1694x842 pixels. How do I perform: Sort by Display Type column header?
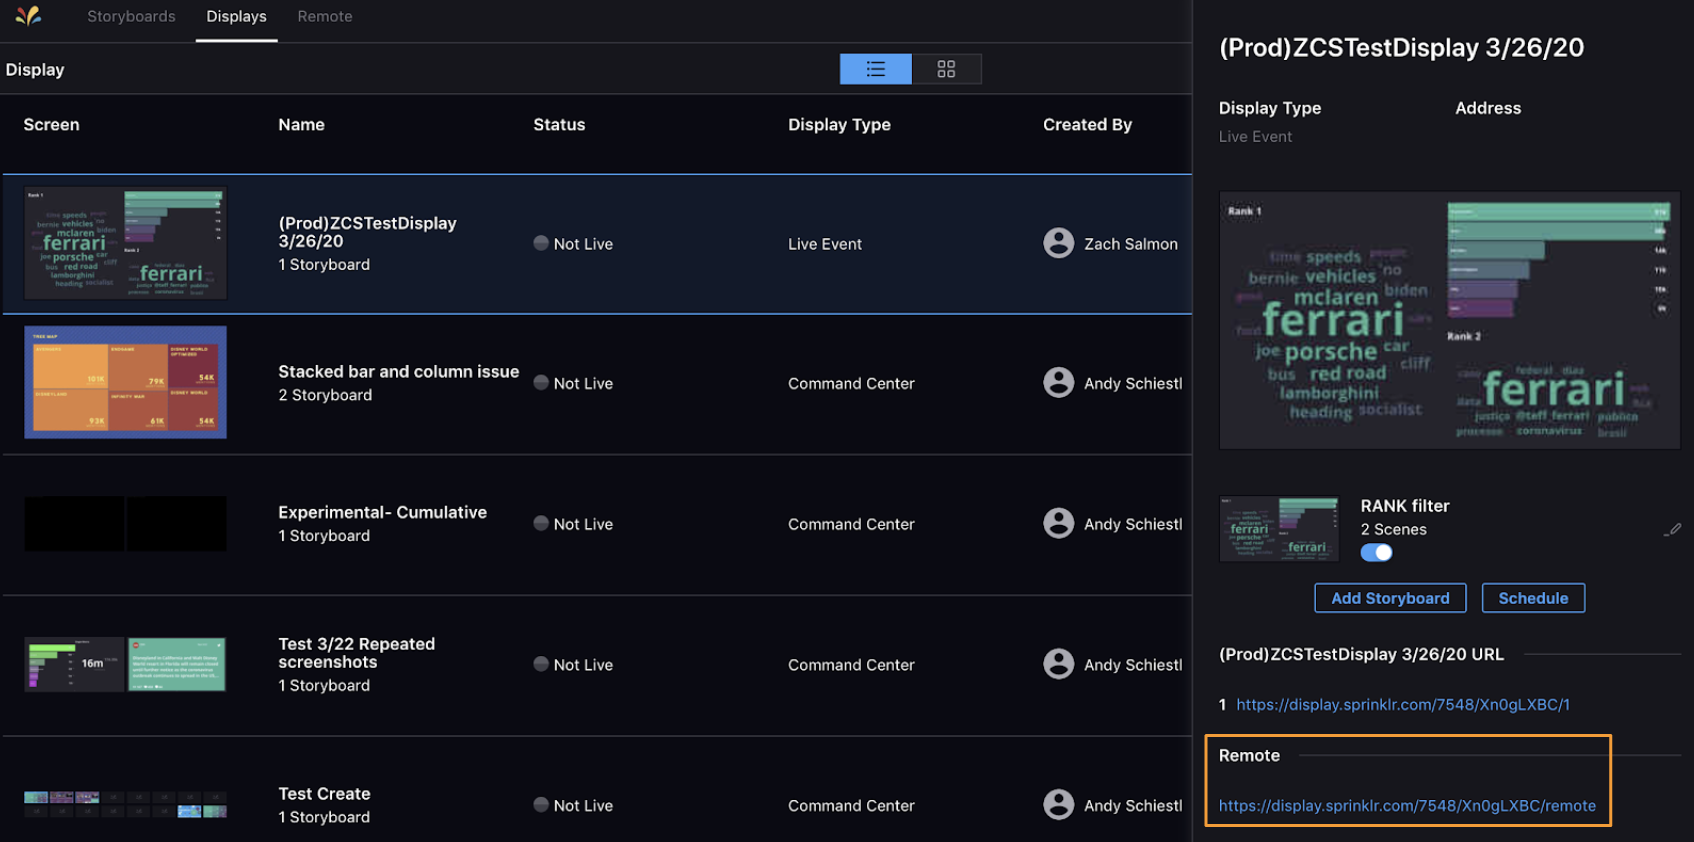click(x=839, y=125)
